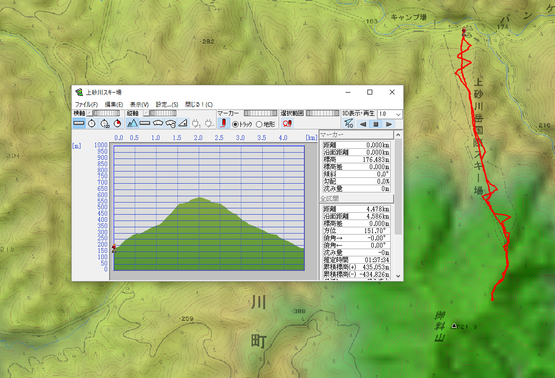Click the application icon in the title bar
555x378 pixels.
coord(79,92)
